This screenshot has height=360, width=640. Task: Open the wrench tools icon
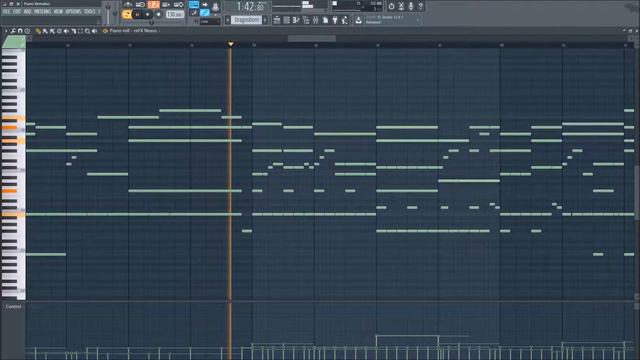pyautogui.click(x=13, y=31)
